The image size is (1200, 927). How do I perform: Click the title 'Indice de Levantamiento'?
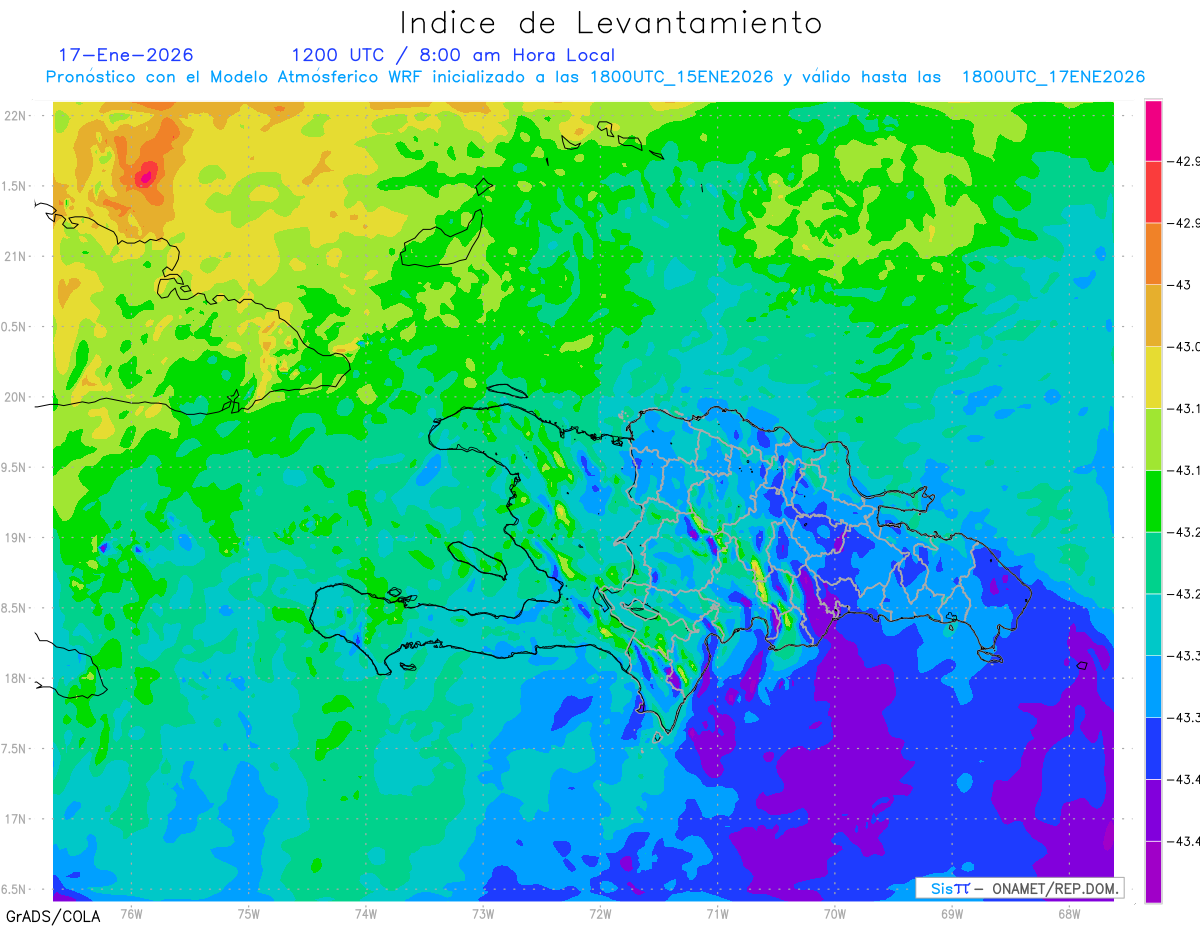[611, 23]
